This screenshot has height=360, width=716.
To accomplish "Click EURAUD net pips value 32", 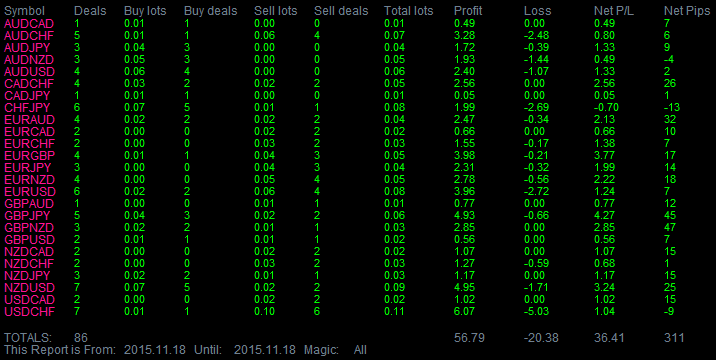I will [670, 120].
